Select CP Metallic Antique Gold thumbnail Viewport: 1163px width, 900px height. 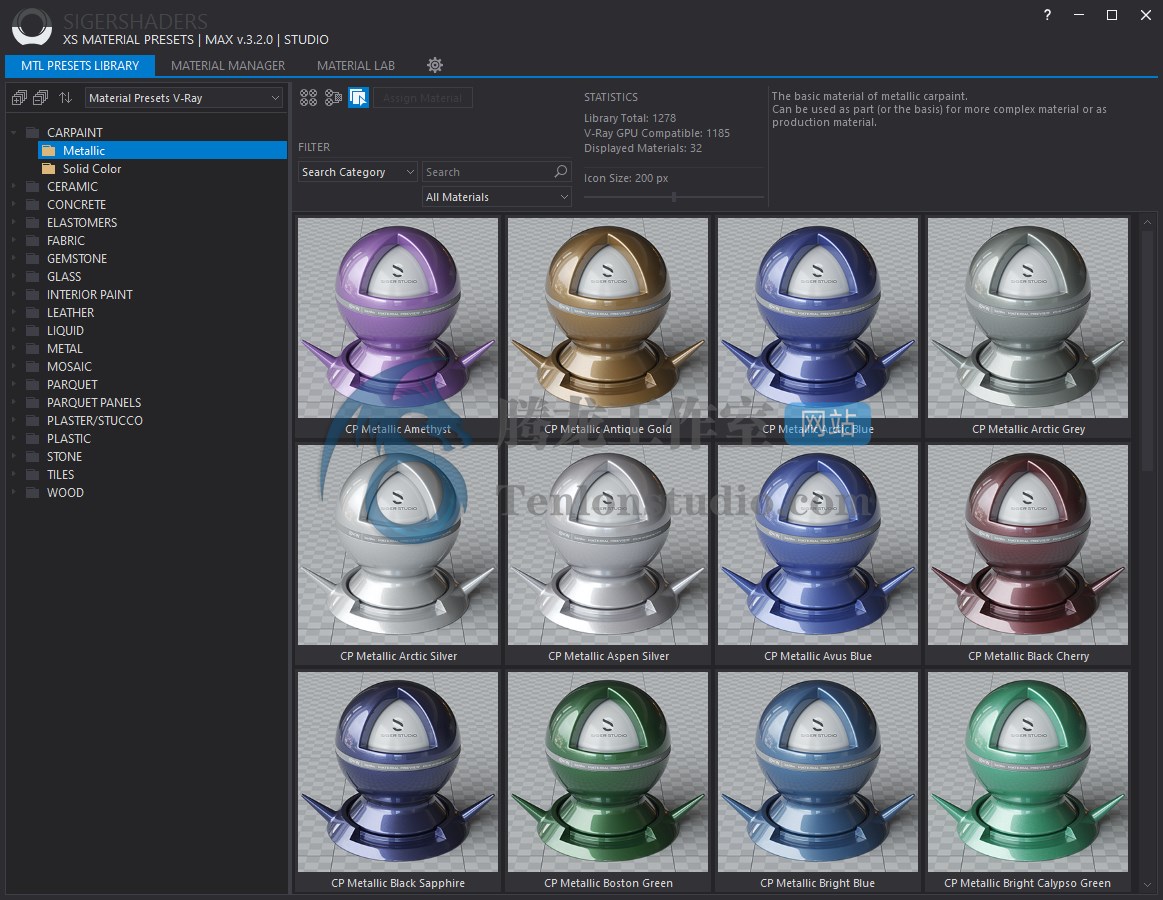607,318
